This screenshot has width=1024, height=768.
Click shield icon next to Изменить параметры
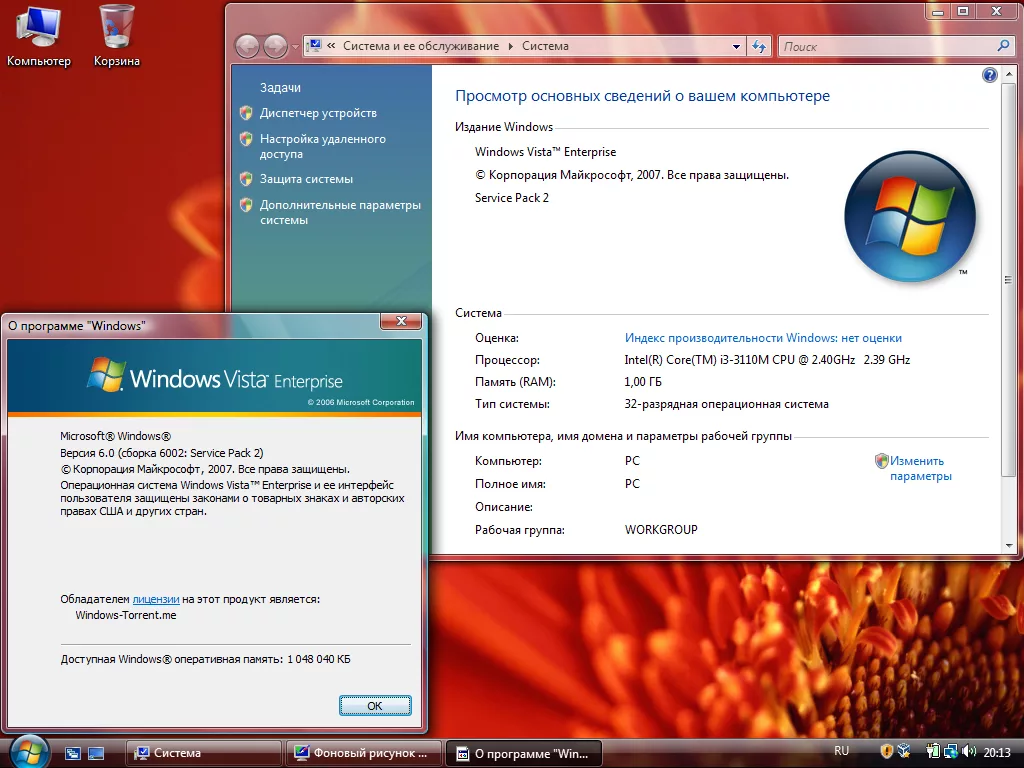point(882,461)
